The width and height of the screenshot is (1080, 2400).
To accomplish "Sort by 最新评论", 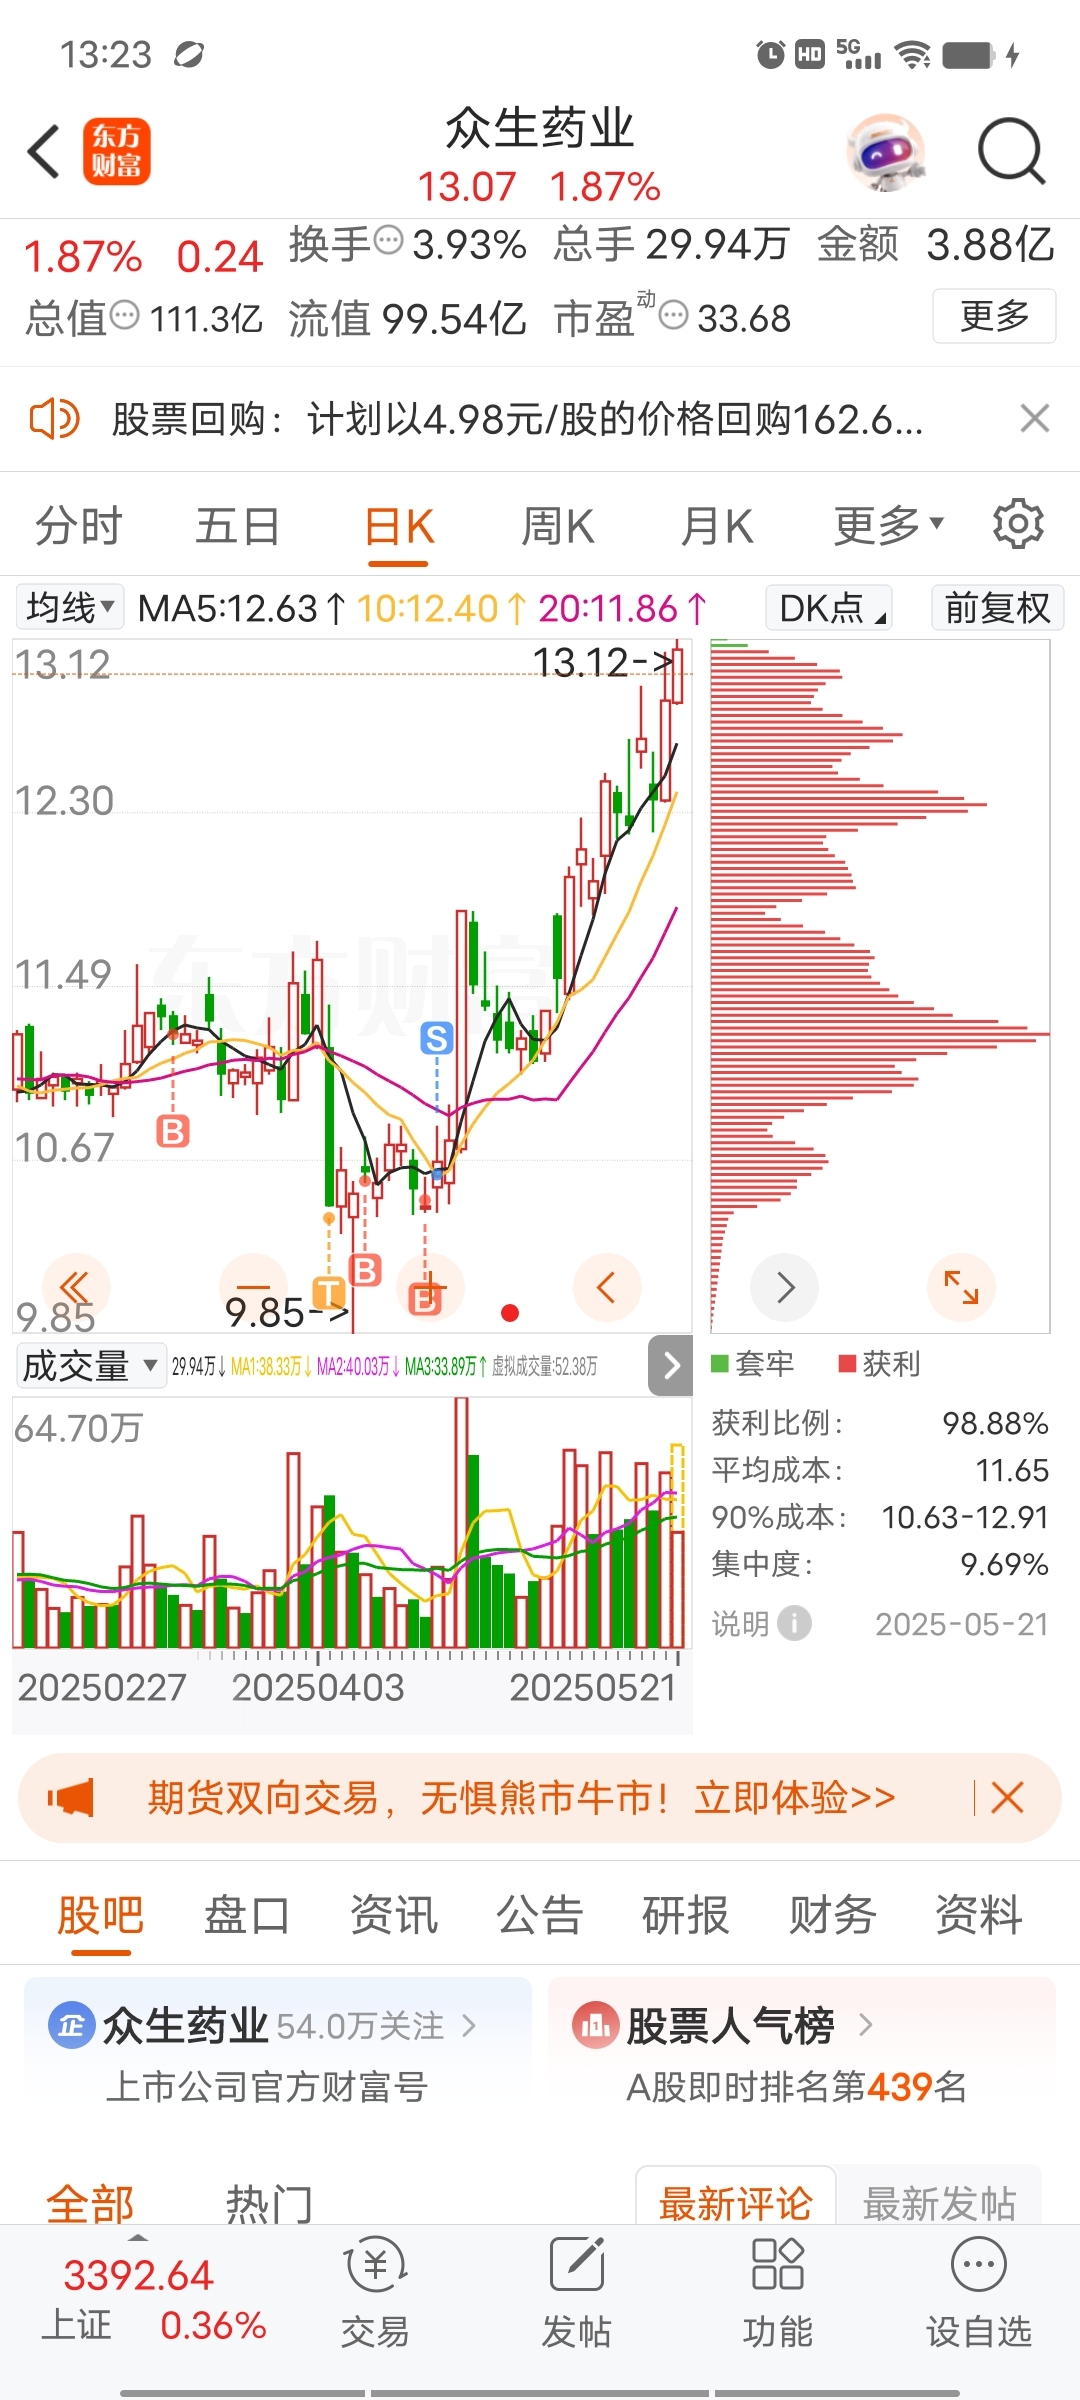I will coord(736,2202).
